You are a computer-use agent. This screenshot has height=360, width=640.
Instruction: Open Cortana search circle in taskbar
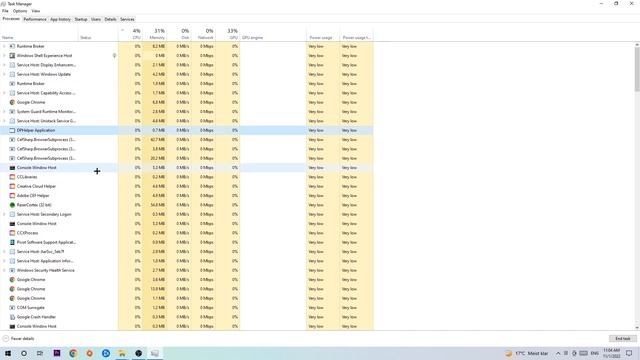(24, 353)
